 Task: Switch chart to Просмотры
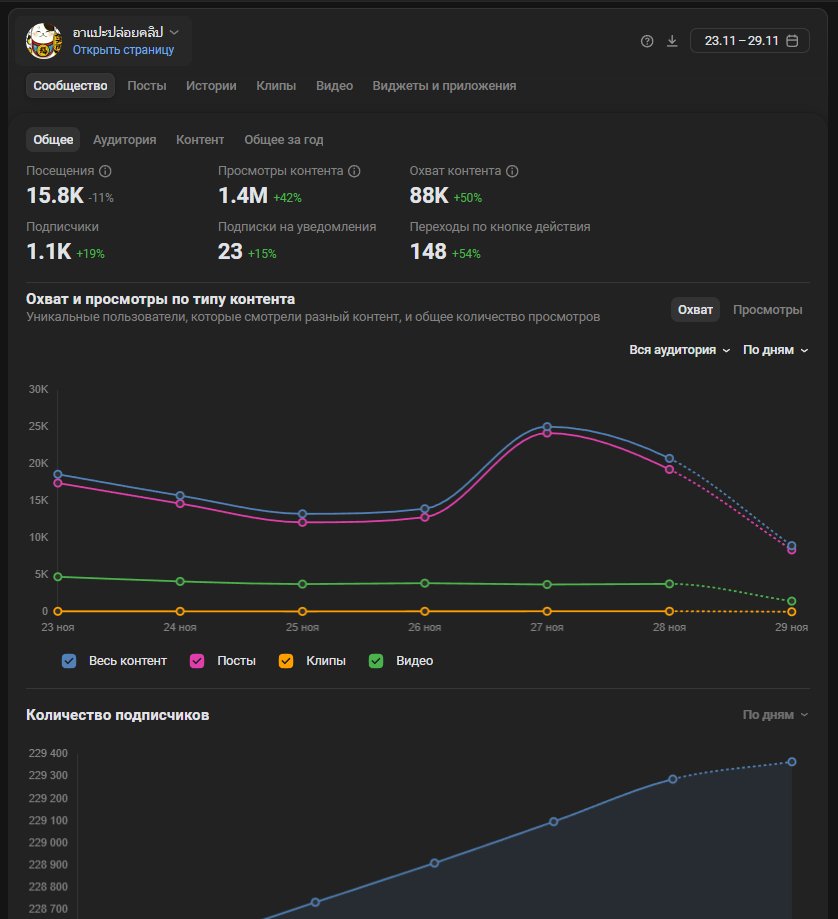point(767,310)
